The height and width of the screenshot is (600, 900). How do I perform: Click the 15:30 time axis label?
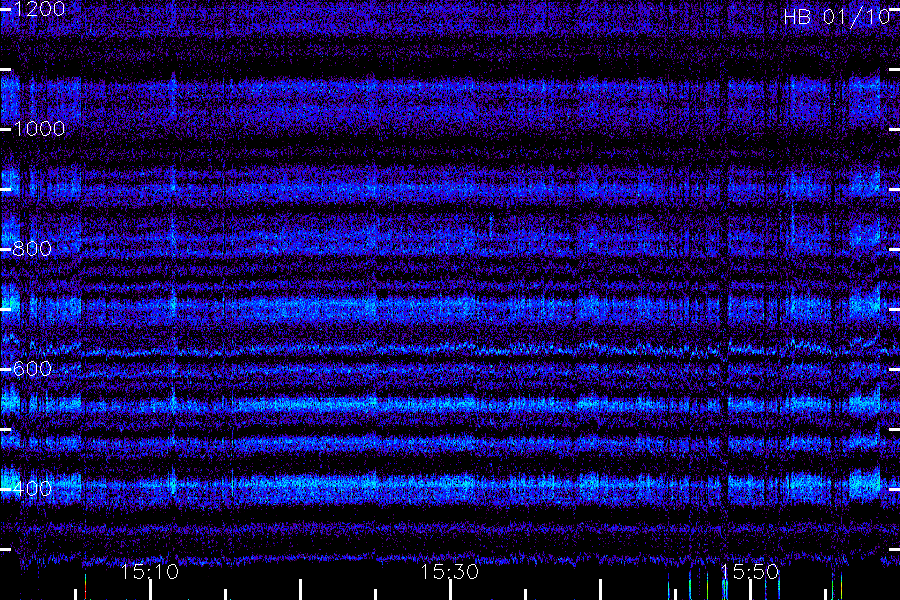(x=449, y=572)
